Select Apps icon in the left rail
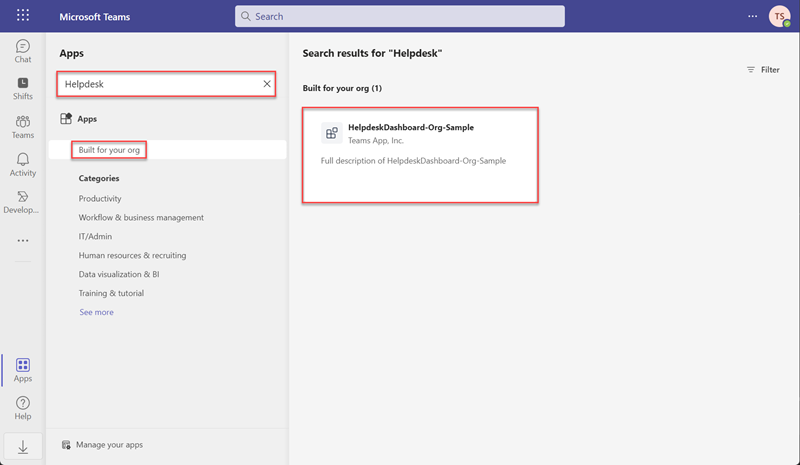This screenshot has width=800, height=465. coord(22,370)
